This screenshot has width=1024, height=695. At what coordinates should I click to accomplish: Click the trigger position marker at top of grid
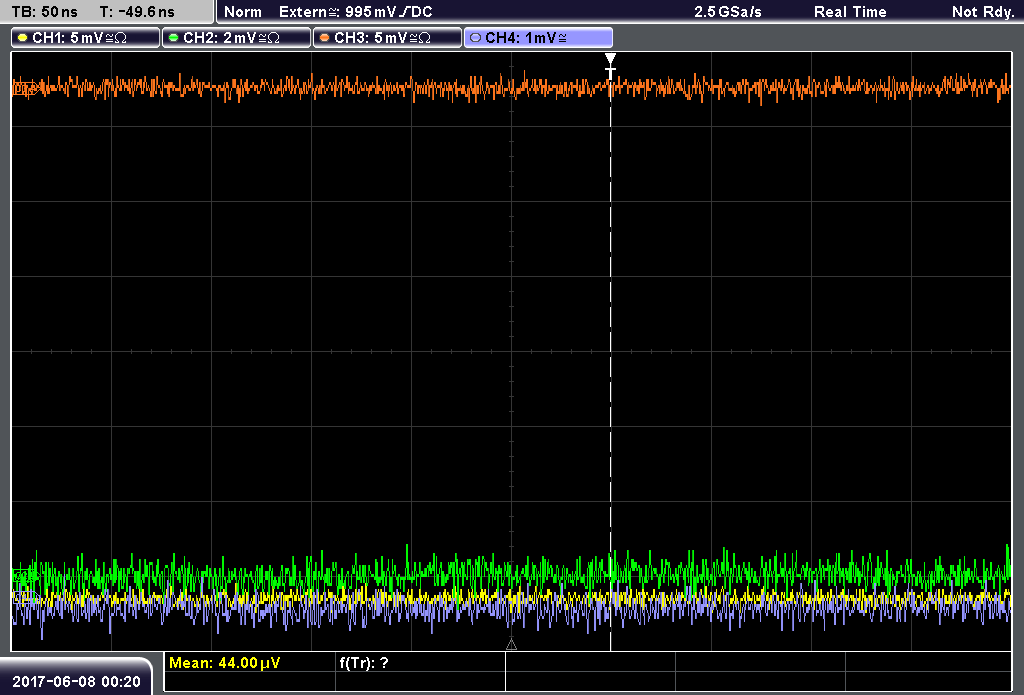tap(611, 59)
